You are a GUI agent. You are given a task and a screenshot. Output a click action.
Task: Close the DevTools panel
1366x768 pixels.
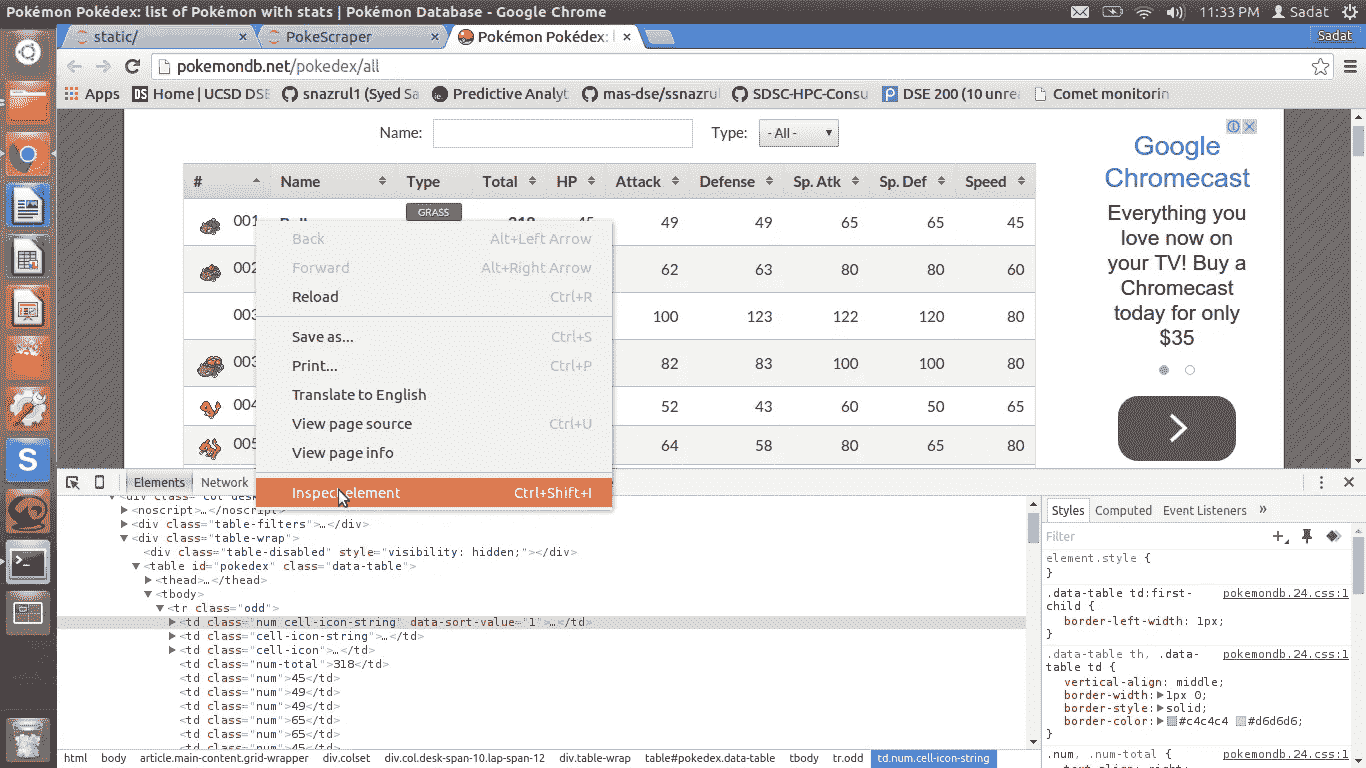tap(1349, 482)
